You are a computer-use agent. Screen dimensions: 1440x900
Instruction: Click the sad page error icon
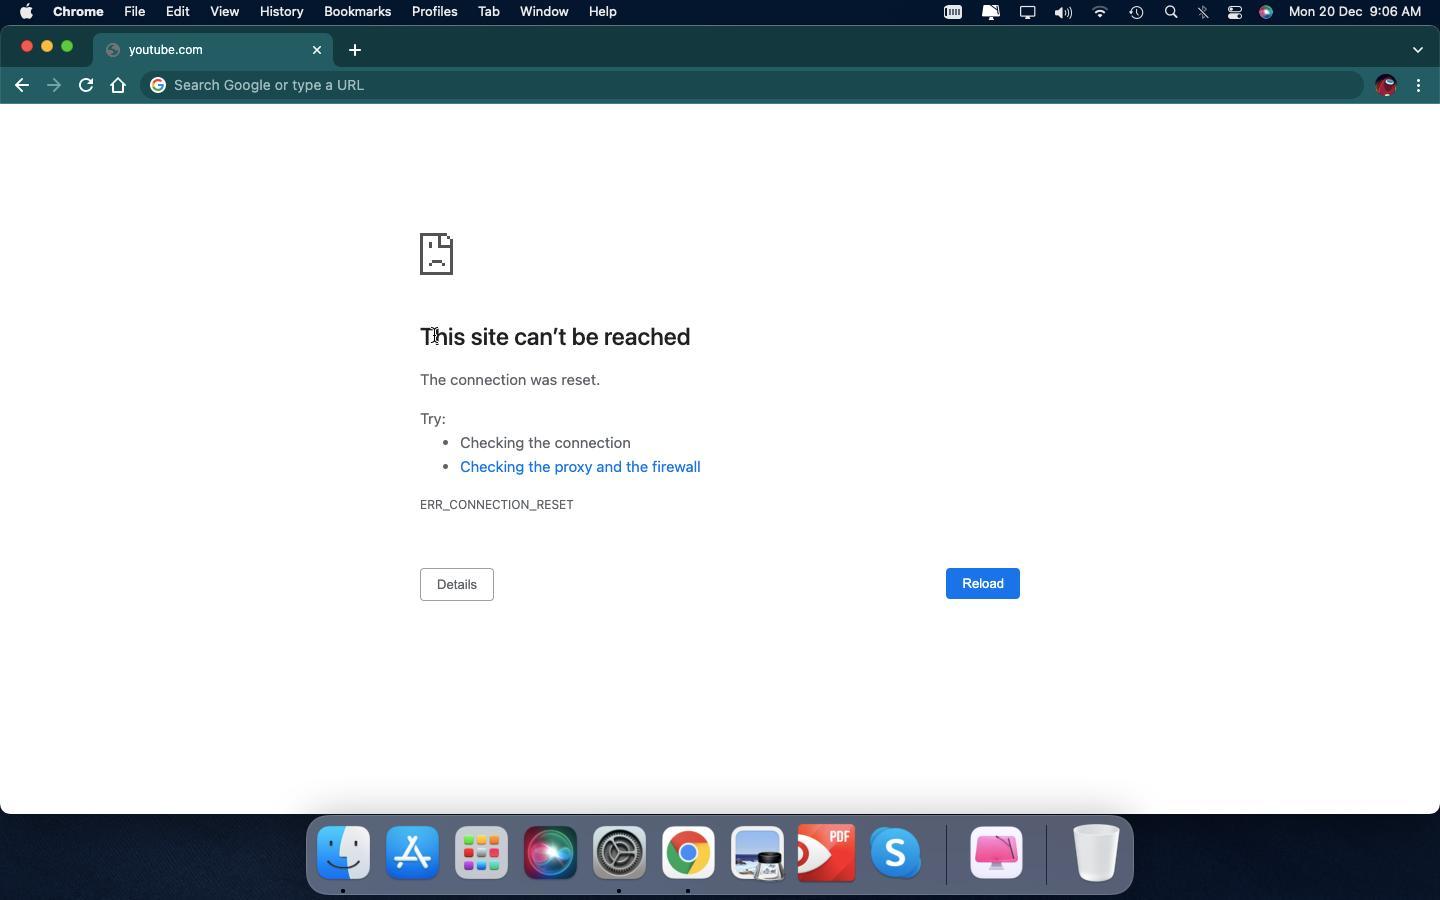tap(437, 254)
